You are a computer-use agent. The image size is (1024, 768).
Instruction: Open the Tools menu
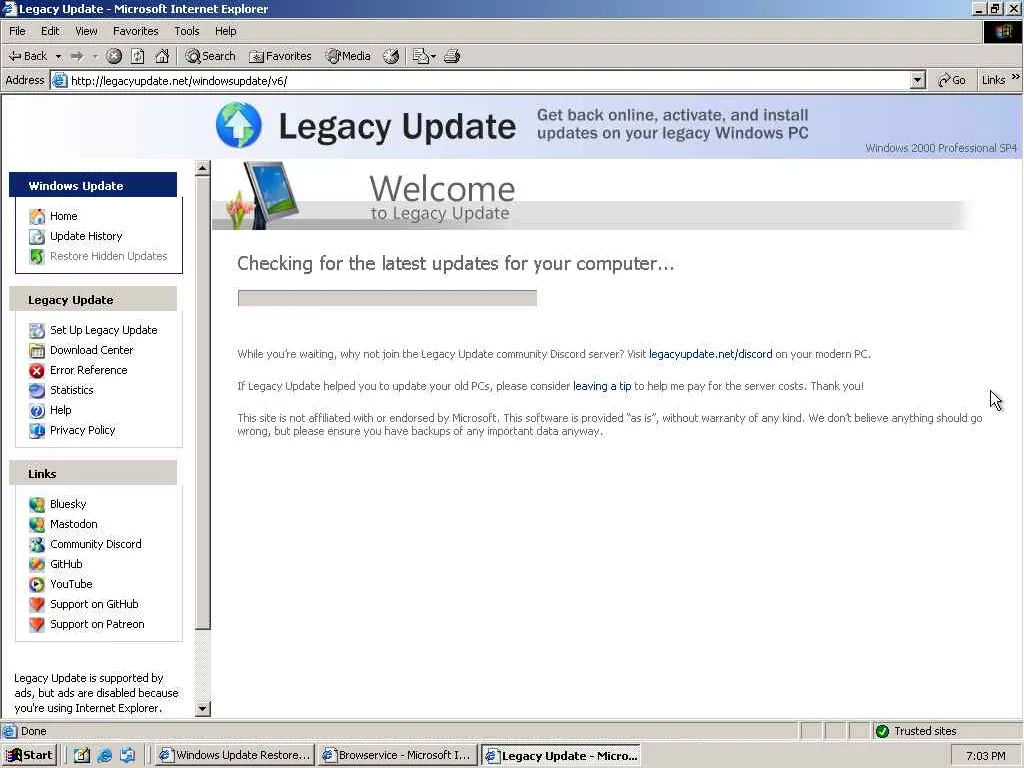coord(187,31)
